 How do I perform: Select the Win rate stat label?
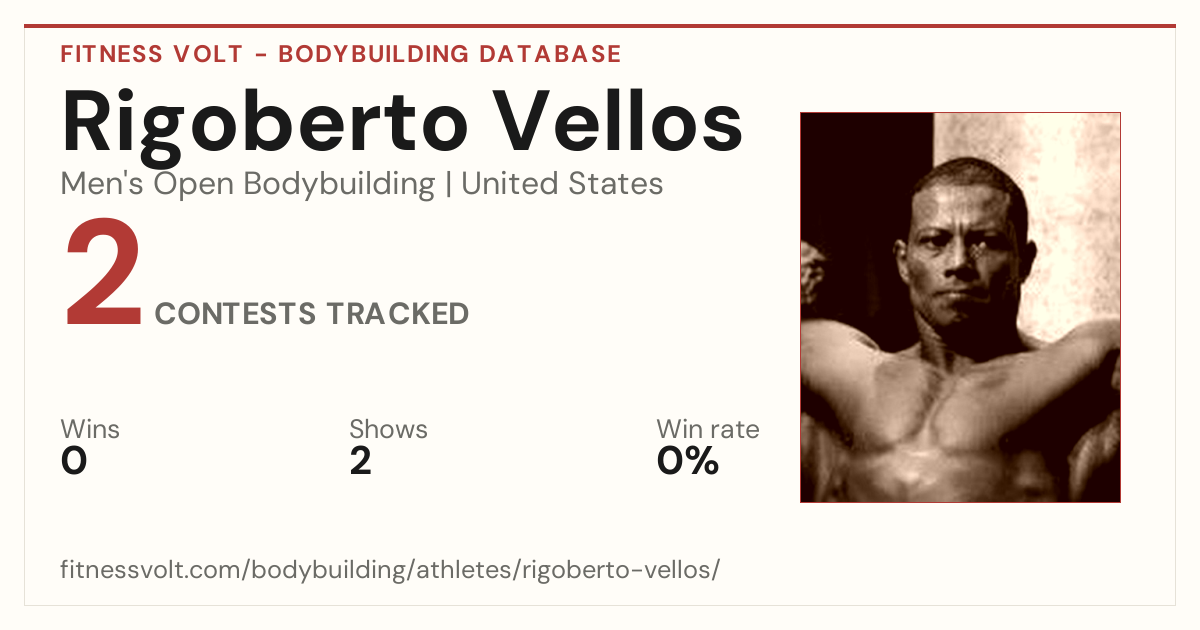[x=708, y=429]
